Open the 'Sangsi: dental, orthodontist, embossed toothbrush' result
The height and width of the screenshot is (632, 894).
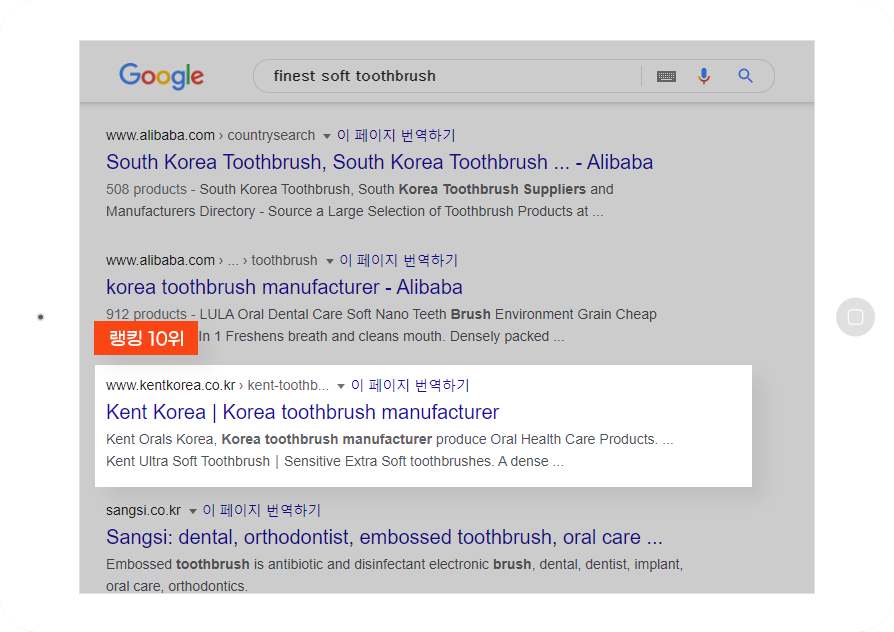tap(384, 537)
